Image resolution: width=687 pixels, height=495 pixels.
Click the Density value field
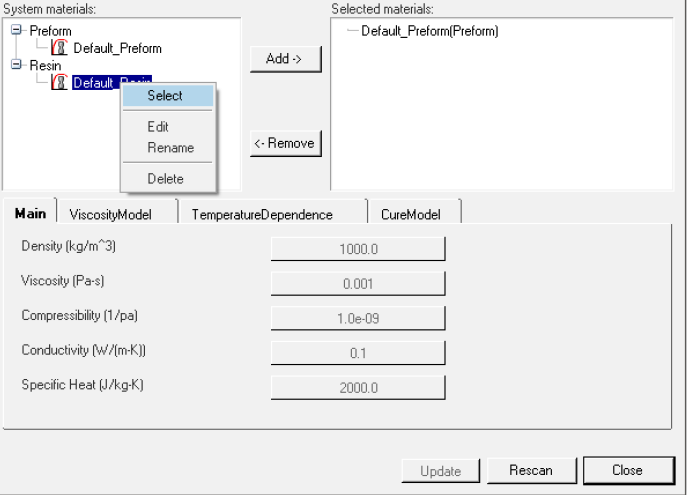pyautogui.click(x=357, y=249)
